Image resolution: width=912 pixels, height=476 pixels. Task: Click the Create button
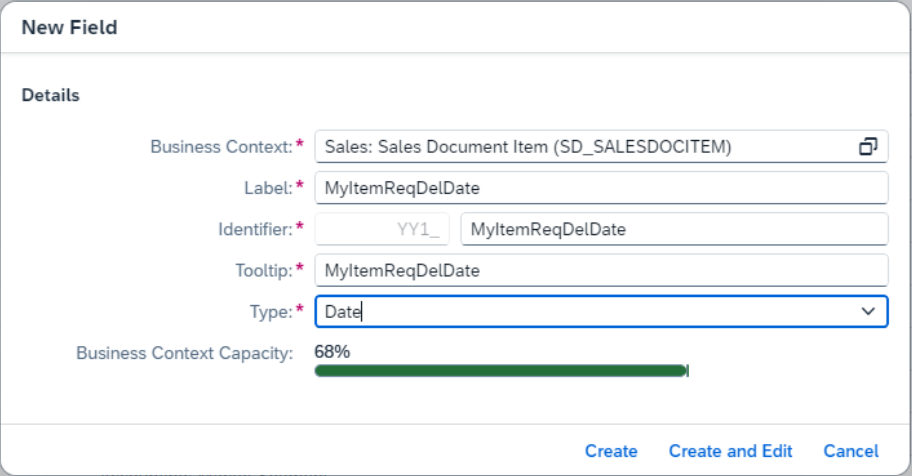[611, 451]
